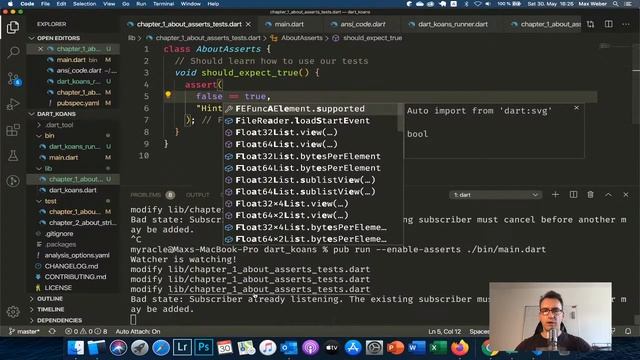
Task: Open analysis_options.yaml file
Action: point(77,255)
